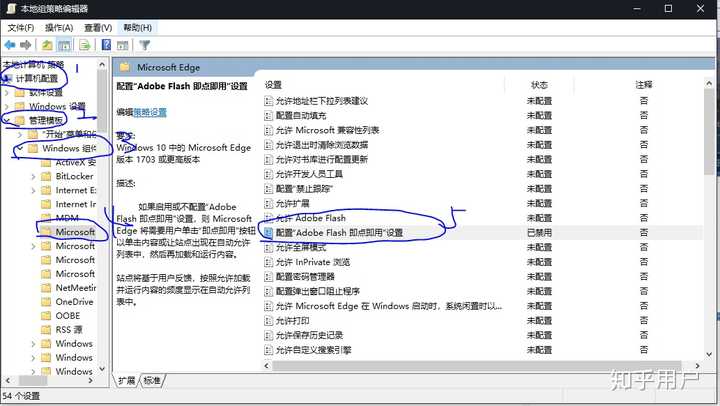Select the 配置弹出窗口阻止程序 policy
720x406 pixels.
click(x=318, y=291)
